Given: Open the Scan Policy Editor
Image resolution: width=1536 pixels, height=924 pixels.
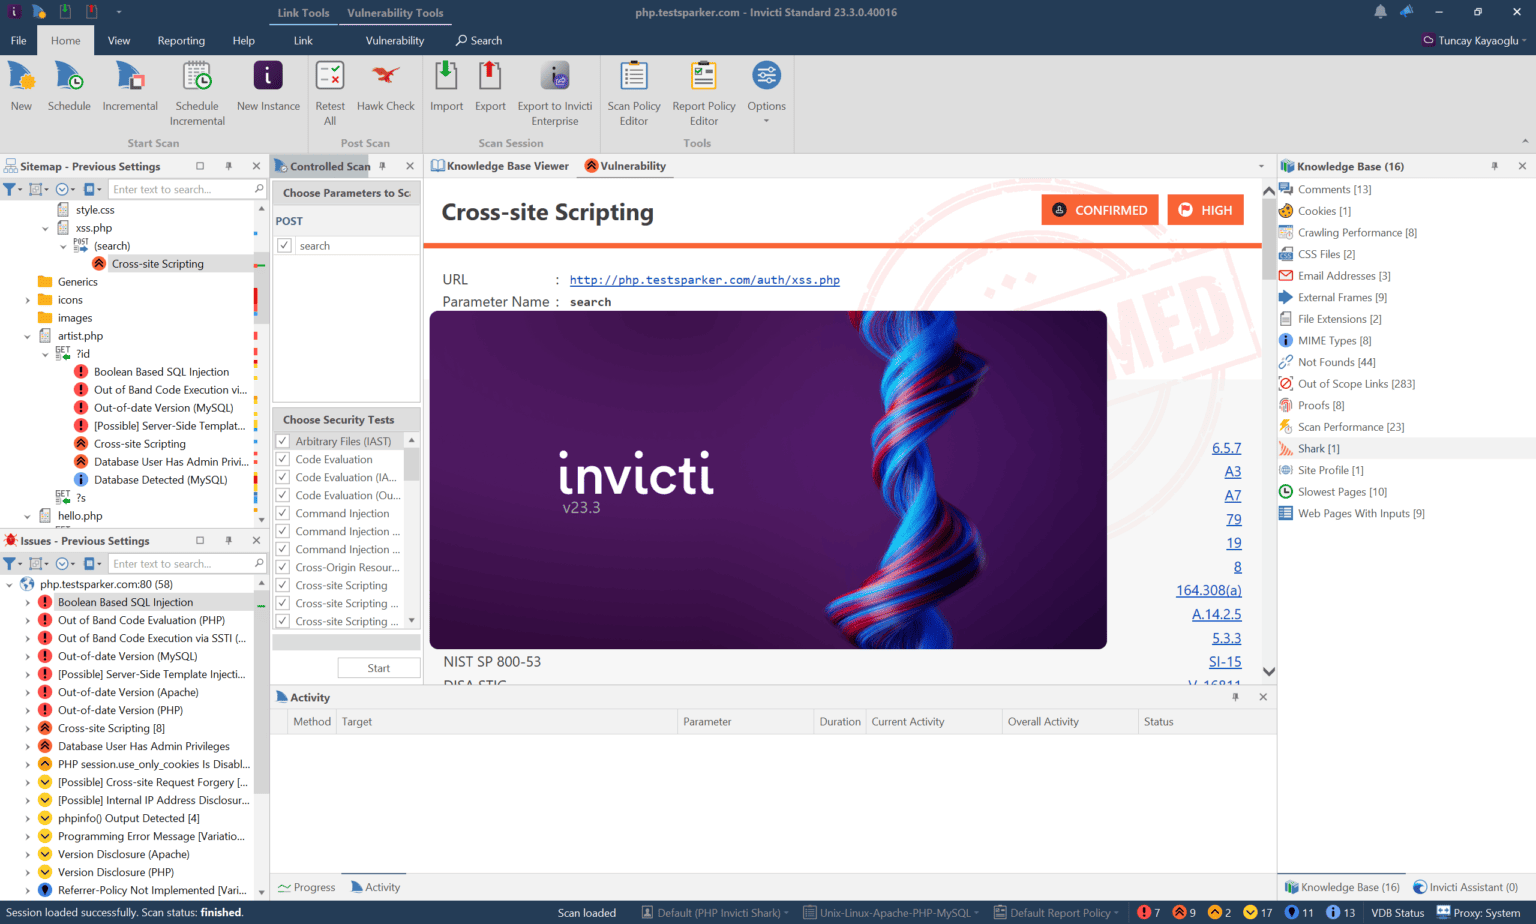Looking at the screenshot, I should (633, 88).
